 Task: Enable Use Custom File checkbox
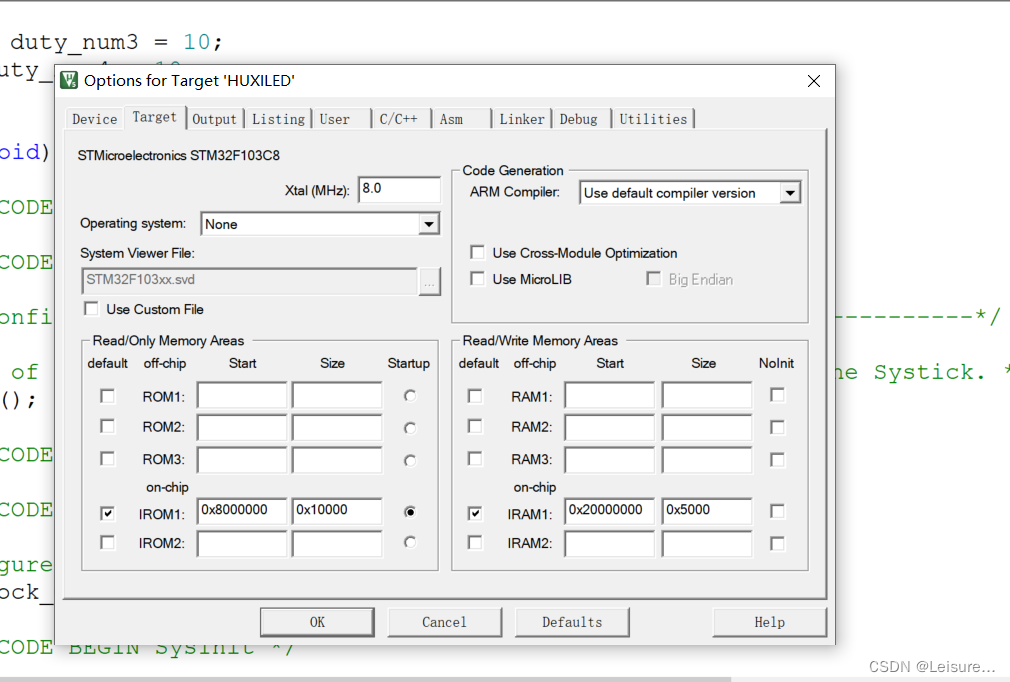(92, 309)
